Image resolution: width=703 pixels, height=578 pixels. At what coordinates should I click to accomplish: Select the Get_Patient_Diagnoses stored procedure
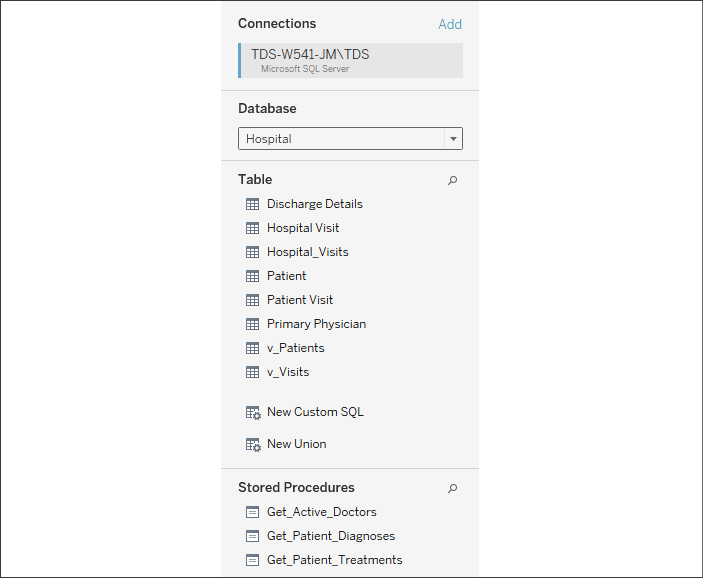[331, 536]
